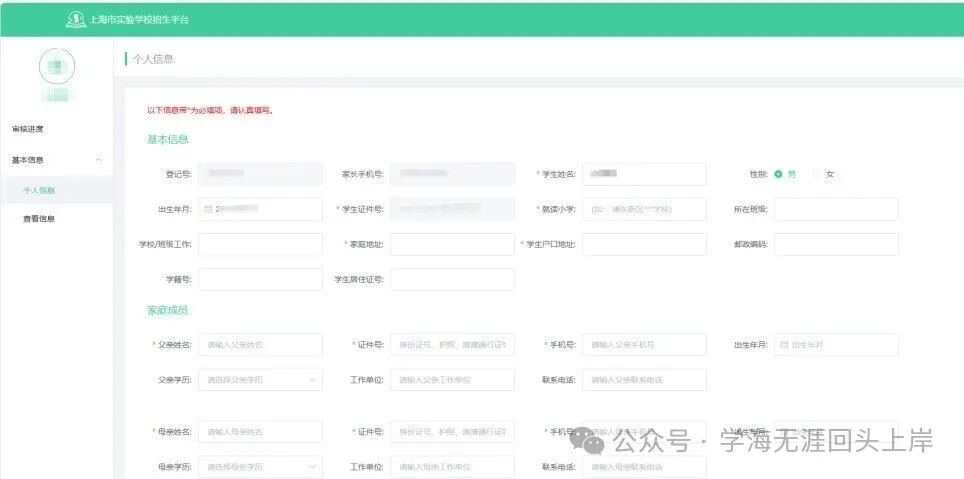Click the school logo in the header
Image resolution: width=964 pixels, height=479 pixels.
click(x=75, y=19)
